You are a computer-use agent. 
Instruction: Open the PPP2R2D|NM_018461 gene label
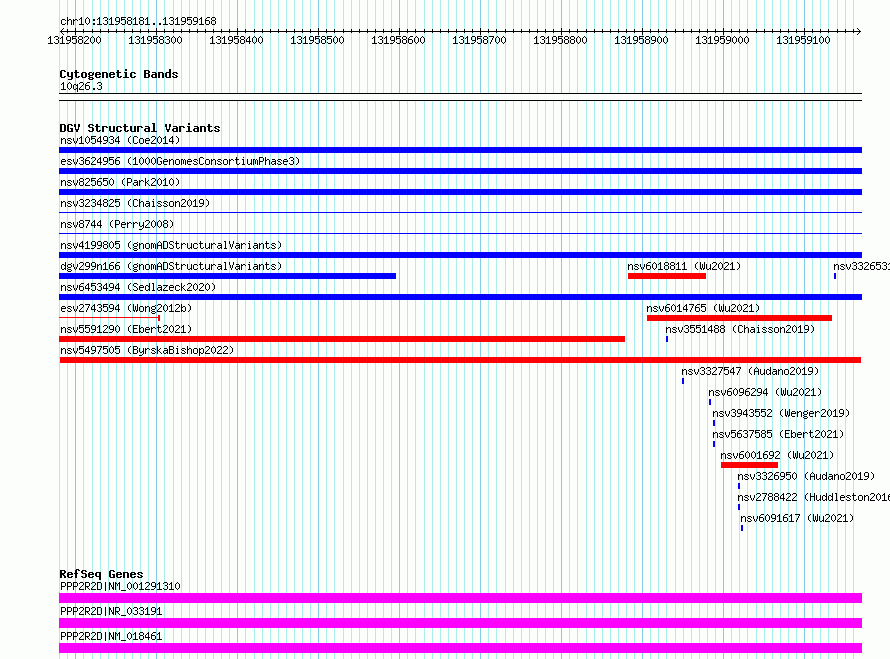pyautogui.click(x=111, y=636)
